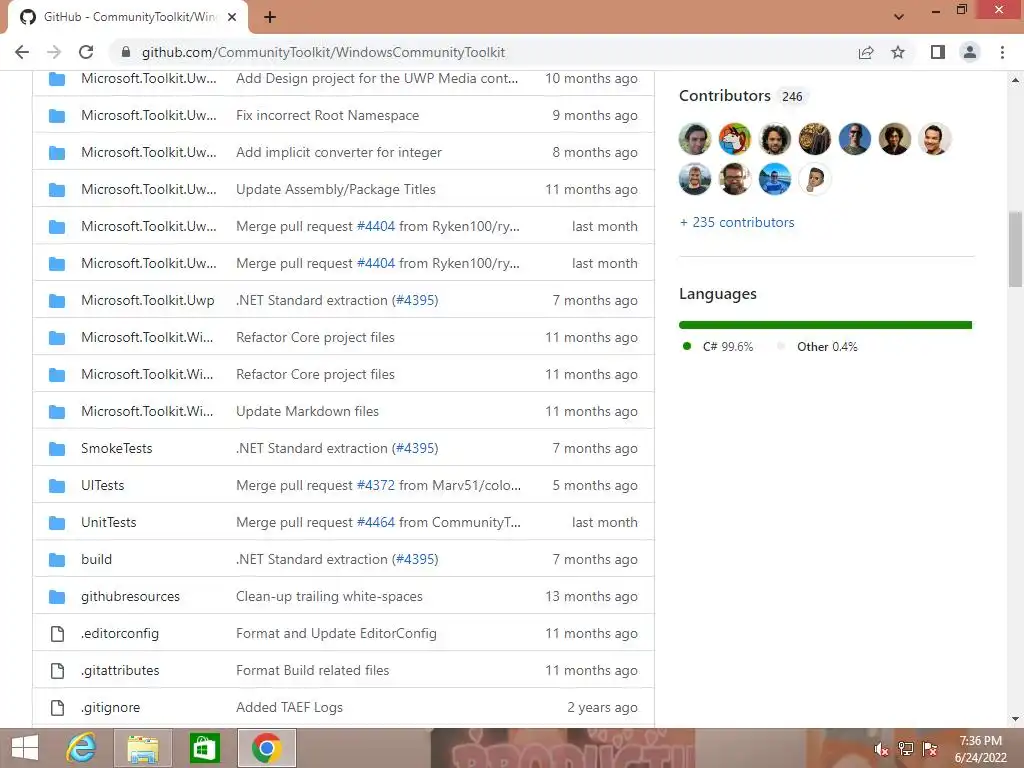This screenshot has height=768, width=1024.
Task: Click file icon beside .editorconfig
Action: point(57,633)
